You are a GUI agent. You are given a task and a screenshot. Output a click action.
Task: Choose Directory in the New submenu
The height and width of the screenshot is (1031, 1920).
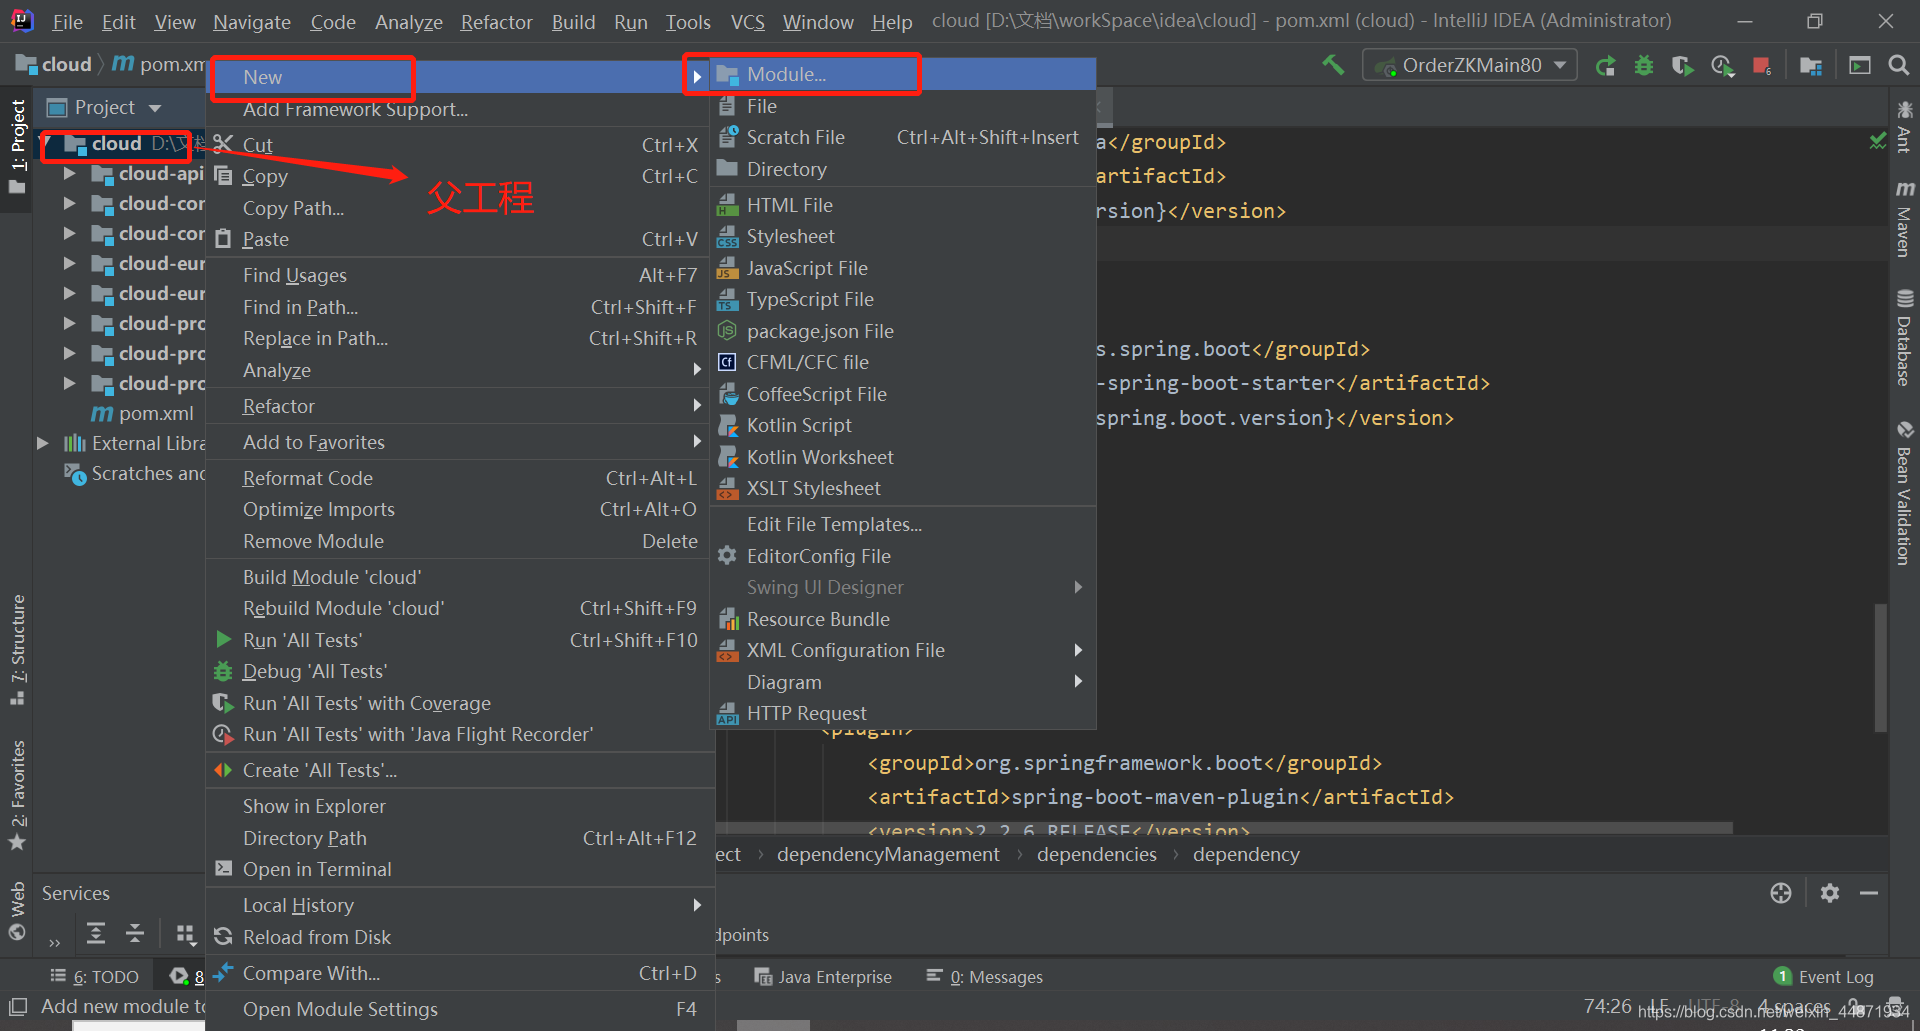point(903,169)
